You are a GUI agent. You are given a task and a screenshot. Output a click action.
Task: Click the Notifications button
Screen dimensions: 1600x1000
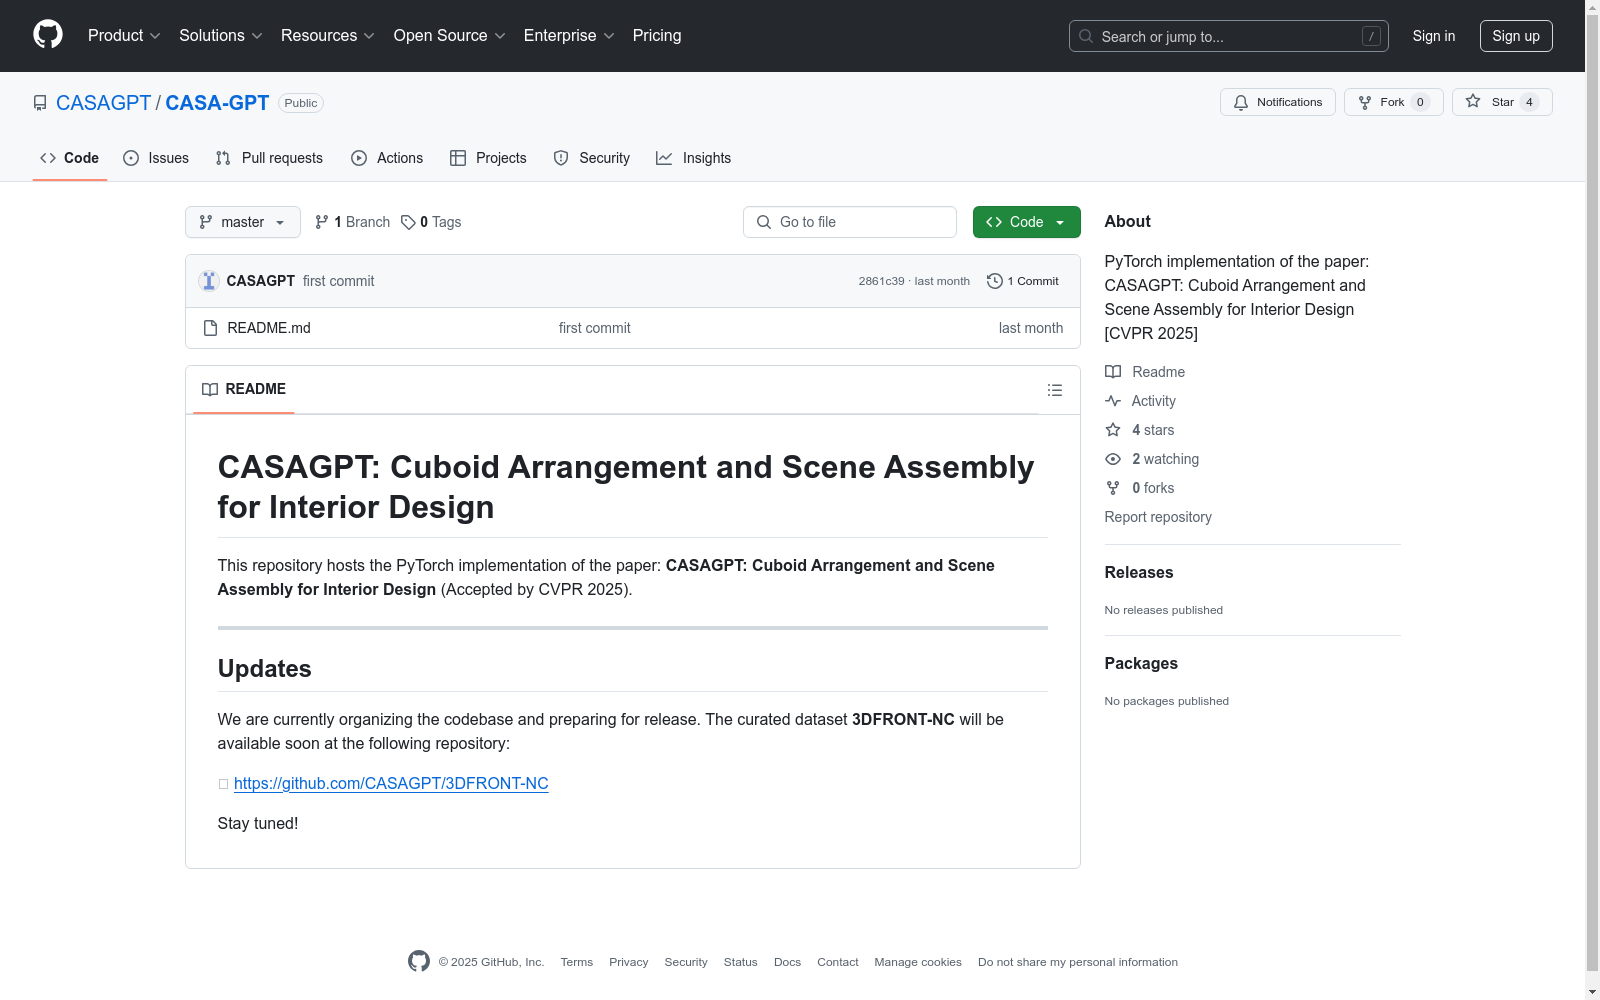pos(1278,102)
